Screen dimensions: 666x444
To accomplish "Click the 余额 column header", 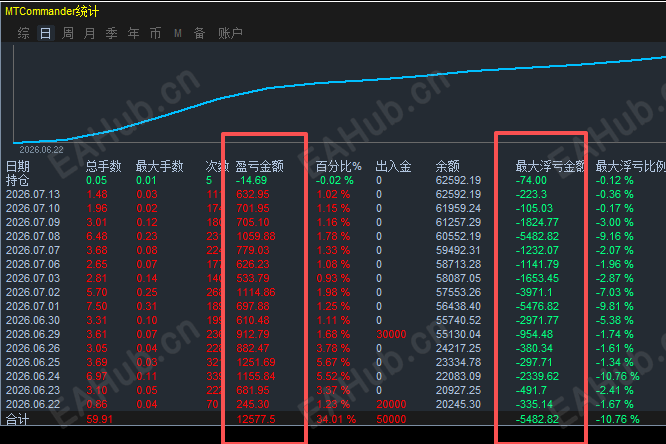I will [448, 166].
